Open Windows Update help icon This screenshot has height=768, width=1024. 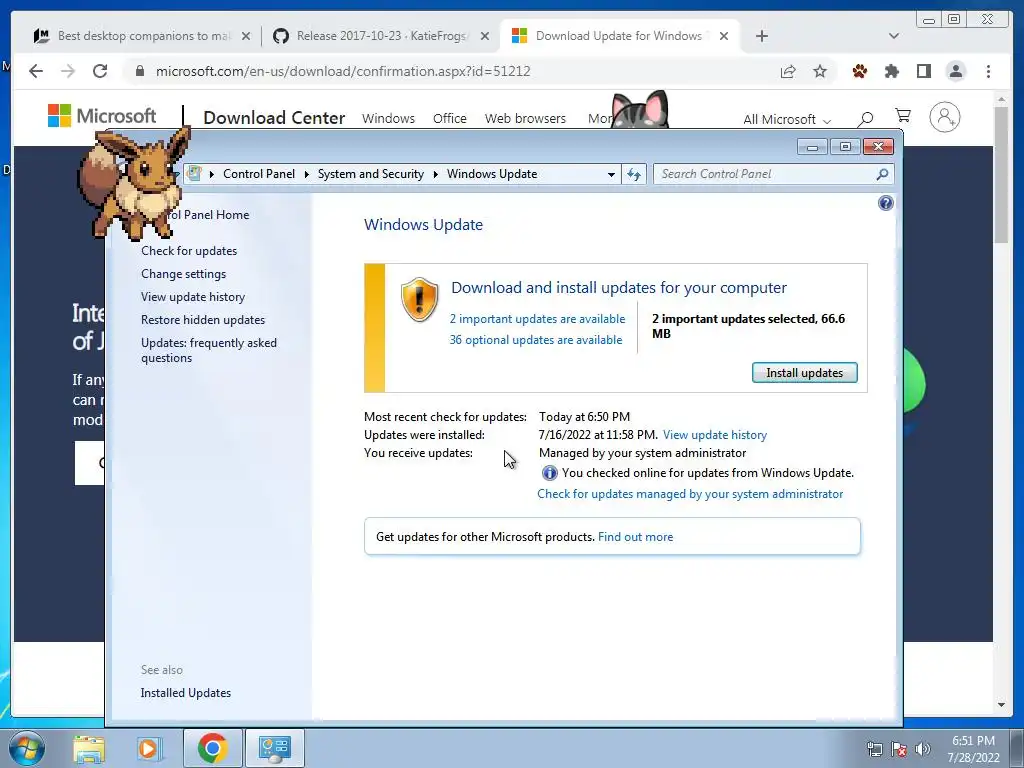pyautogui.click(x=886, y=203)
